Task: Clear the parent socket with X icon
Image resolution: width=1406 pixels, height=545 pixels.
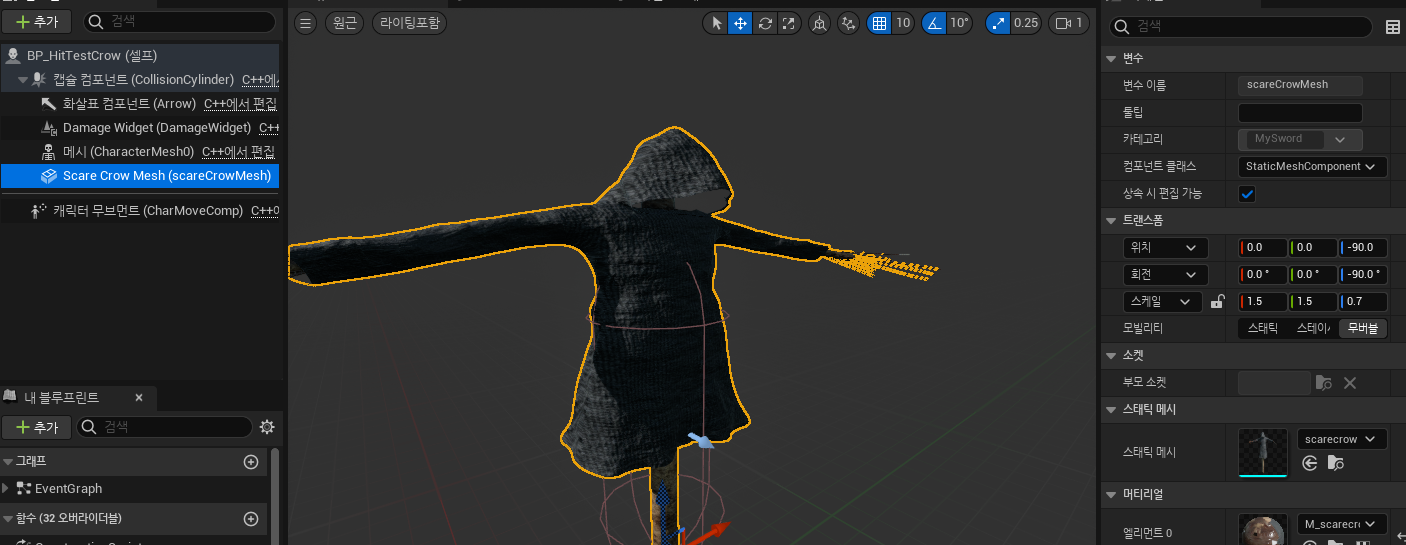Action: tap(1349, 383)
